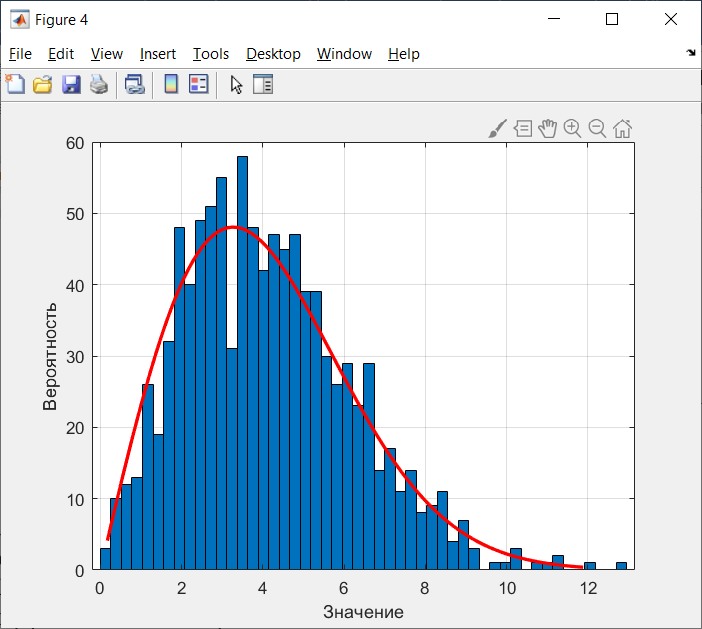The image size is (702, 629).
Task: Minimize the Figure 4 window
Action: click(x=554, y=19)
